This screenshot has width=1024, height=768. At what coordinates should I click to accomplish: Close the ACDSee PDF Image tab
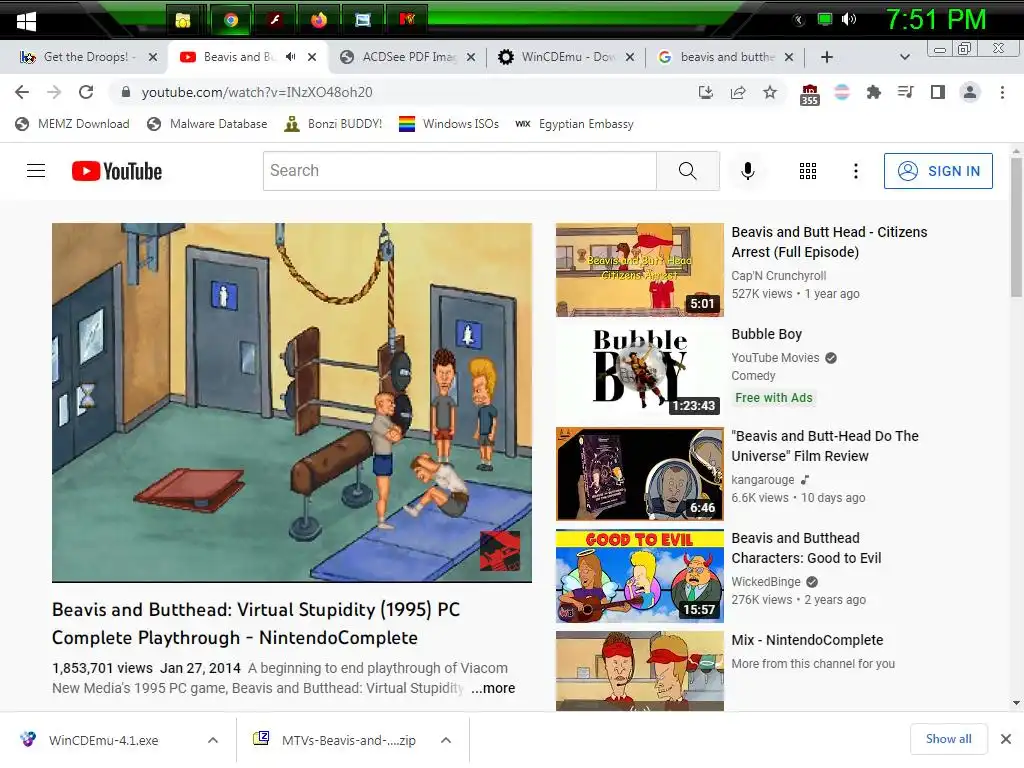tap(471, 57)
